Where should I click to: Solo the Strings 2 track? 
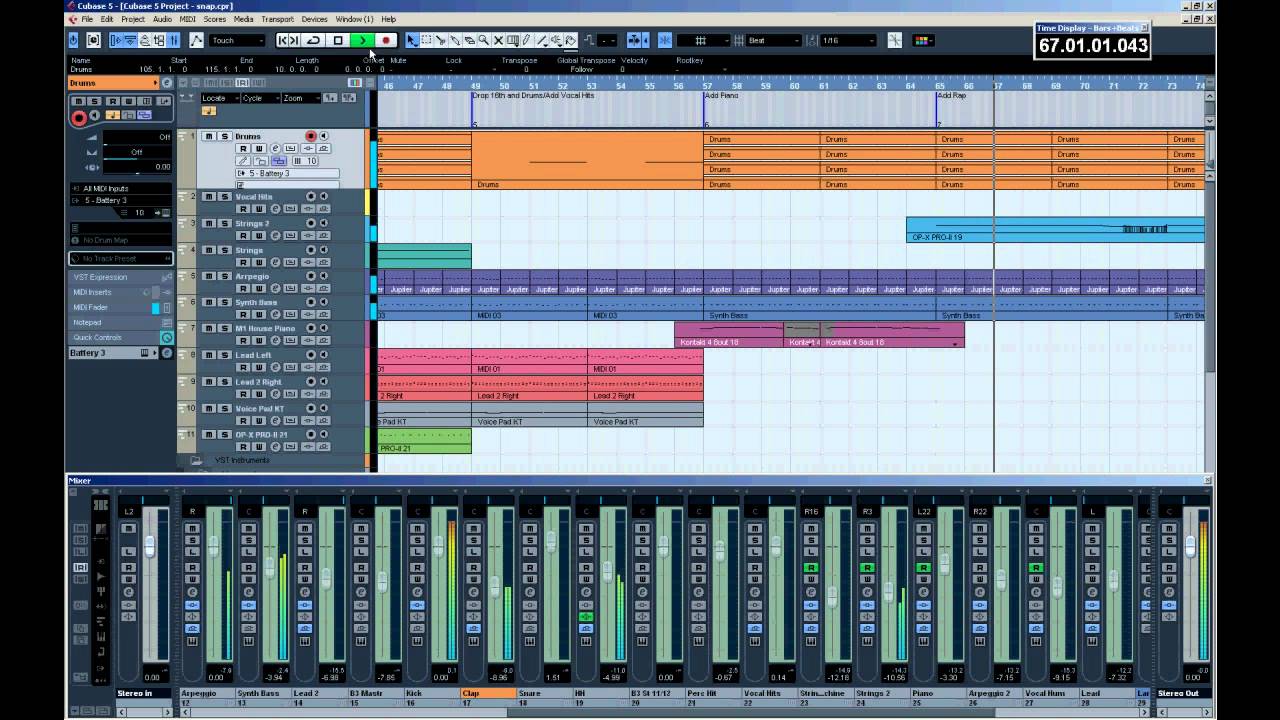click(224, 223)
